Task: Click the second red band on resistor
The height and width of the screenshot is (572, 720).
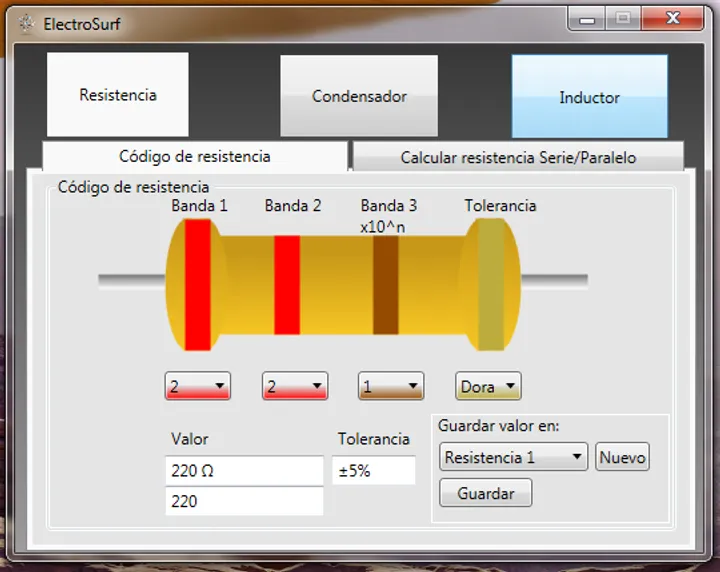Action: (x=287, y=285)
